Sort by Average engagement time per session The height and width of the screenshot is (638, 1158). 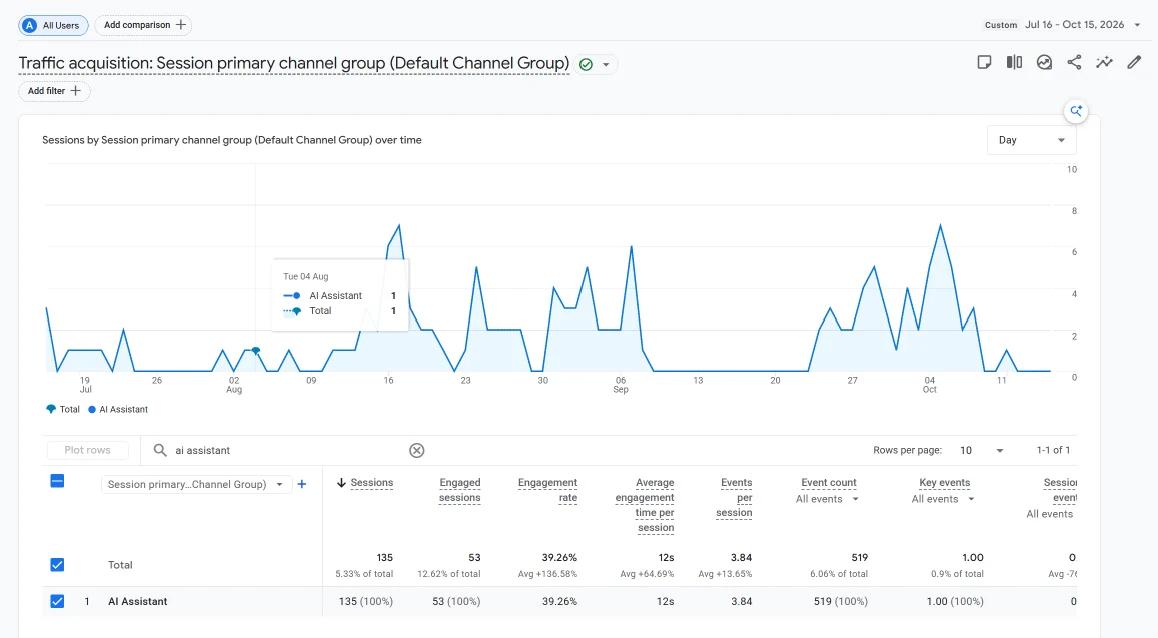tap(645, 505)
